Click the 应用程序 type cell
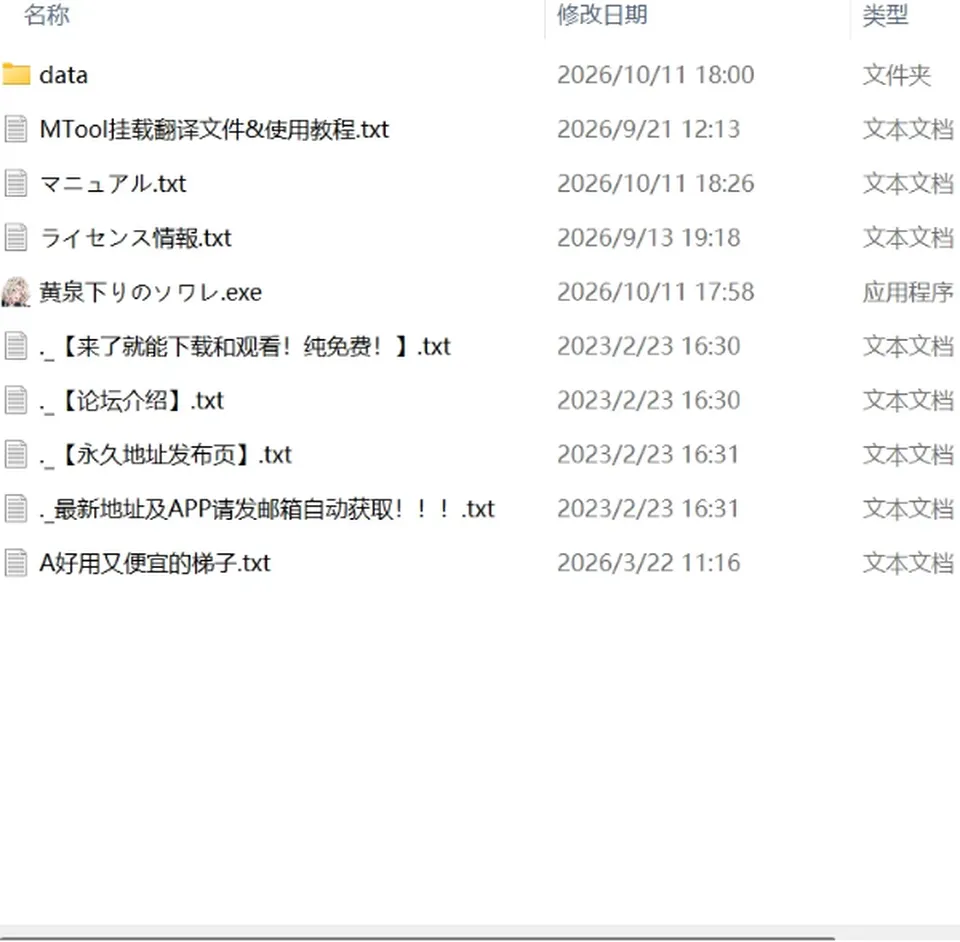 click(909, 292)
